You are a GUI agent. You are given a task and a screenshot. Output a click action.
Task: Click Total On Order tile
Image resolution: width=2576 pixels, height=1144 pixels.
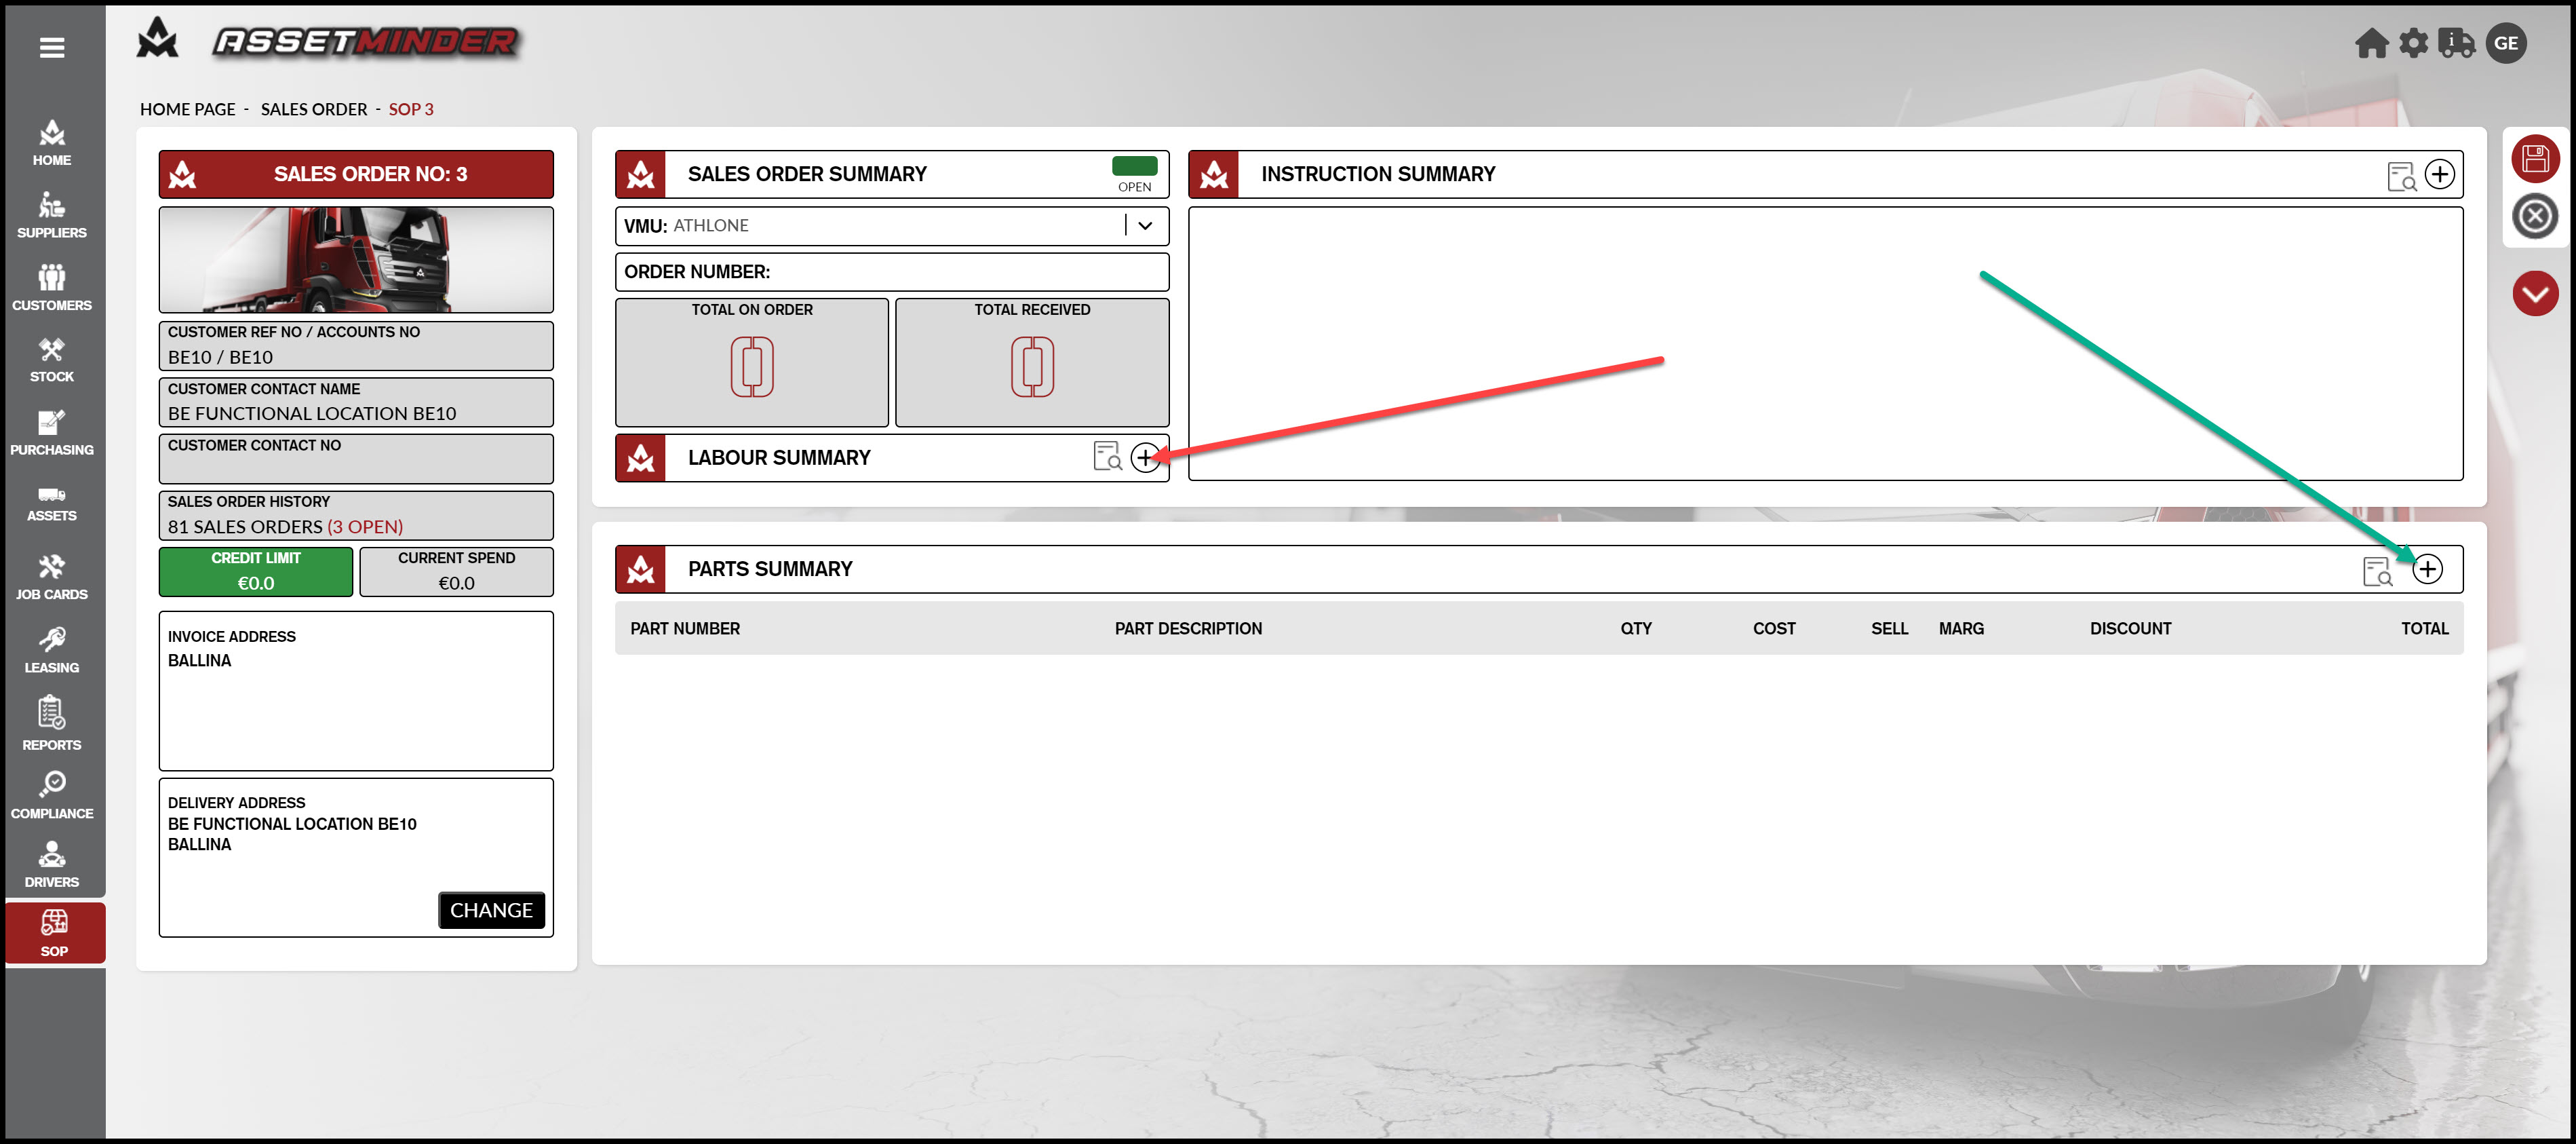click(752, 362)
